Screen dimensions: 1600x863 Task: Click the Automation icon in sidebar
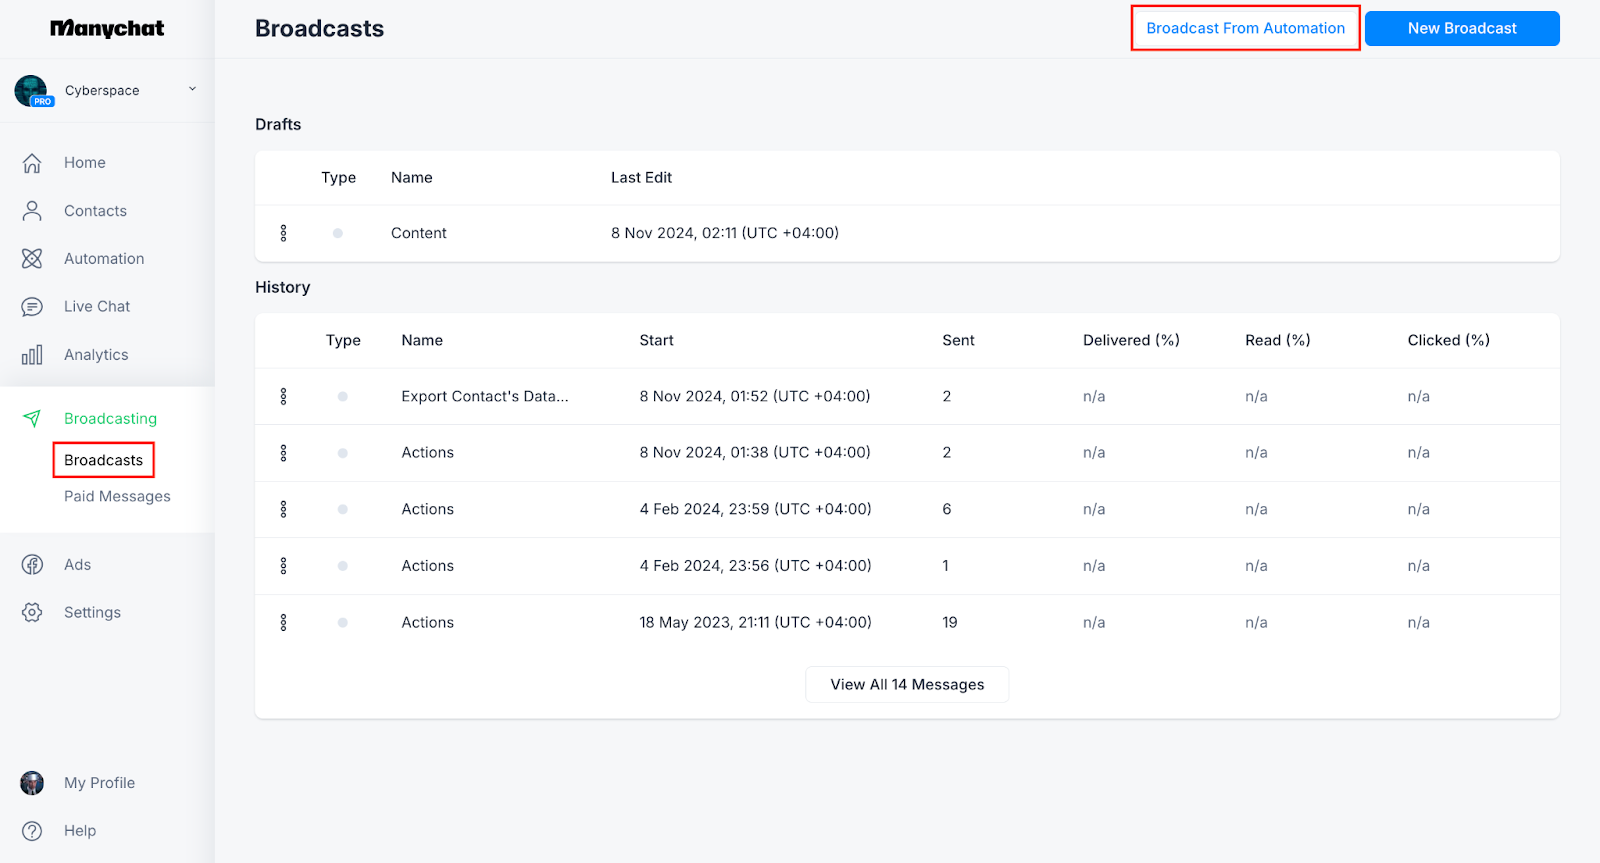(32, 259)
